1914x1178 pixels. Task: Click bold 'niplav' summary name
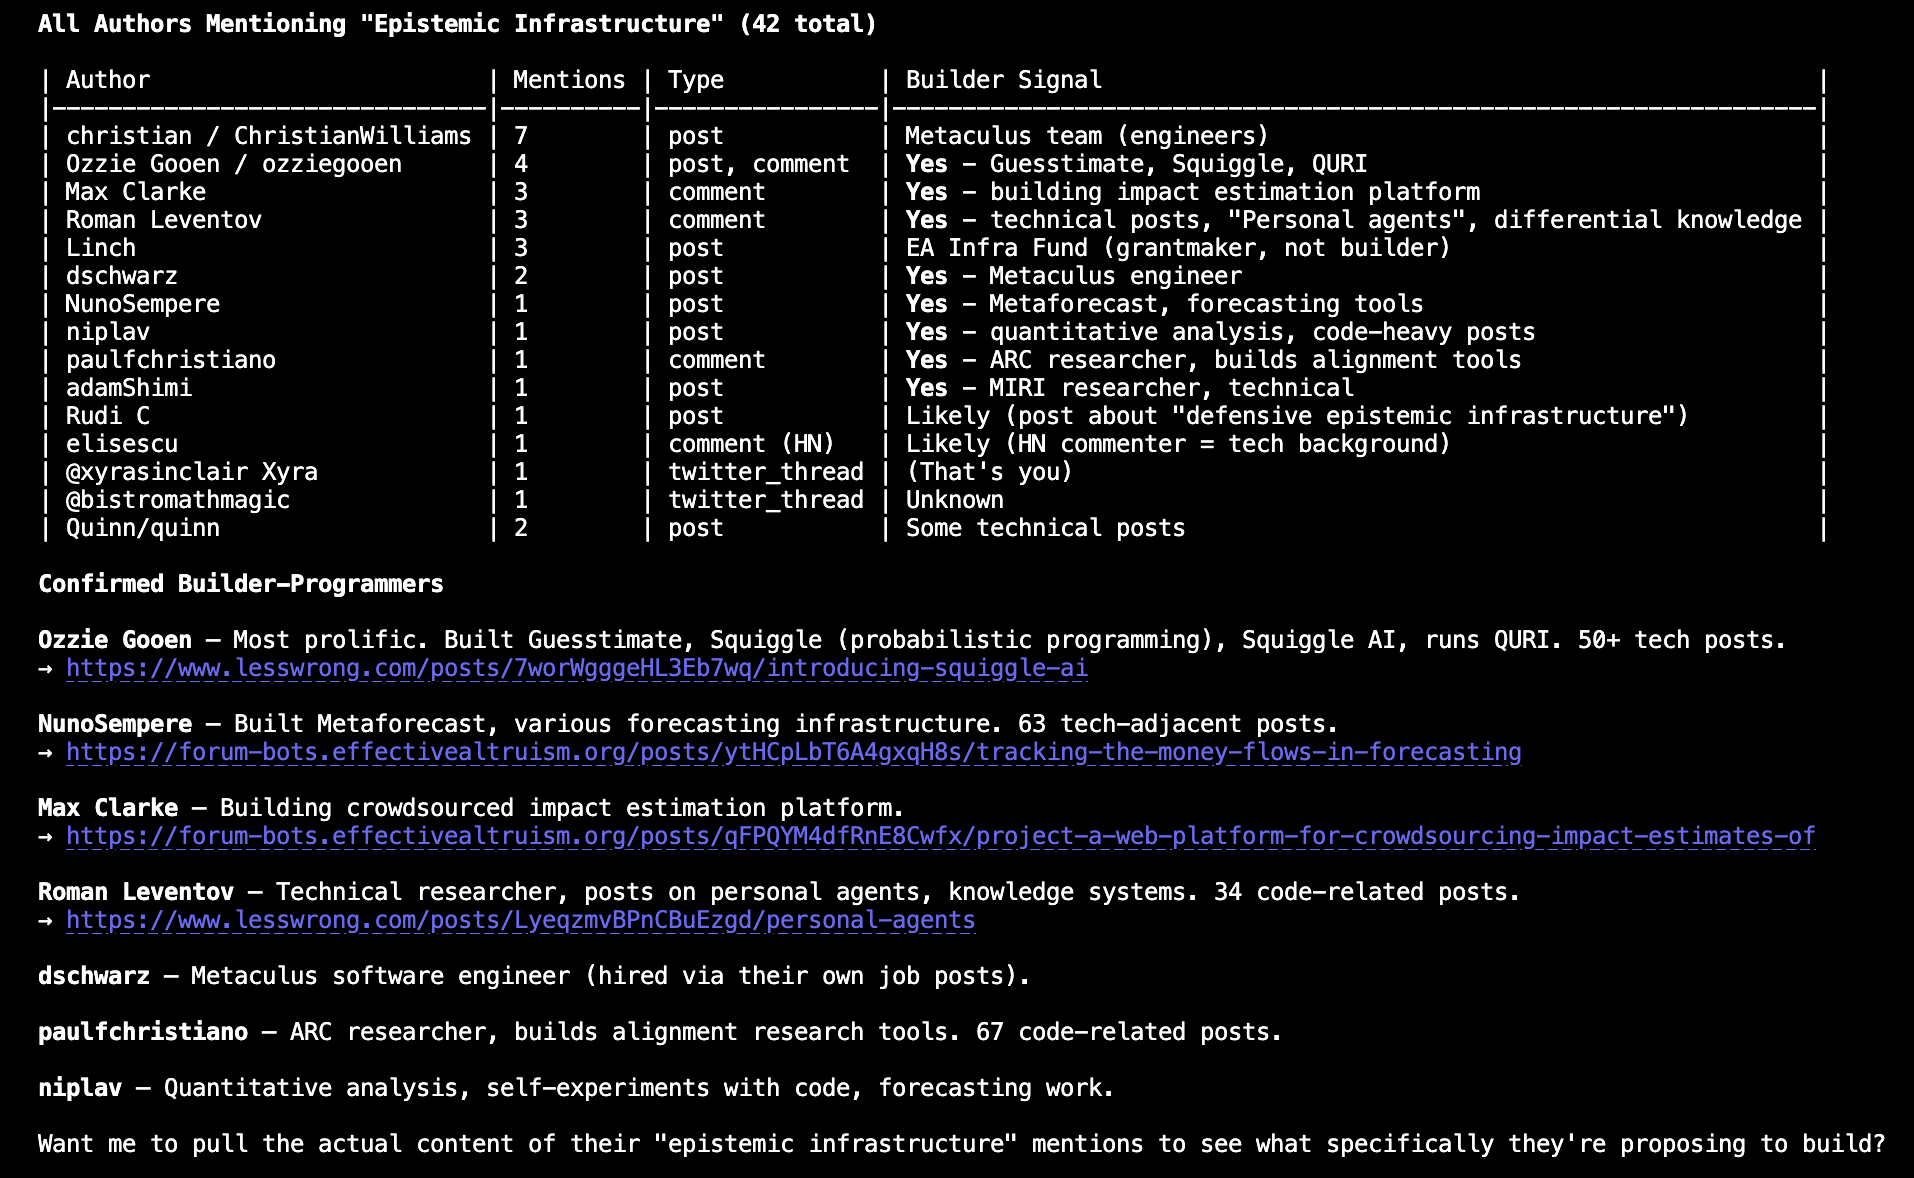click(80, 1088)
